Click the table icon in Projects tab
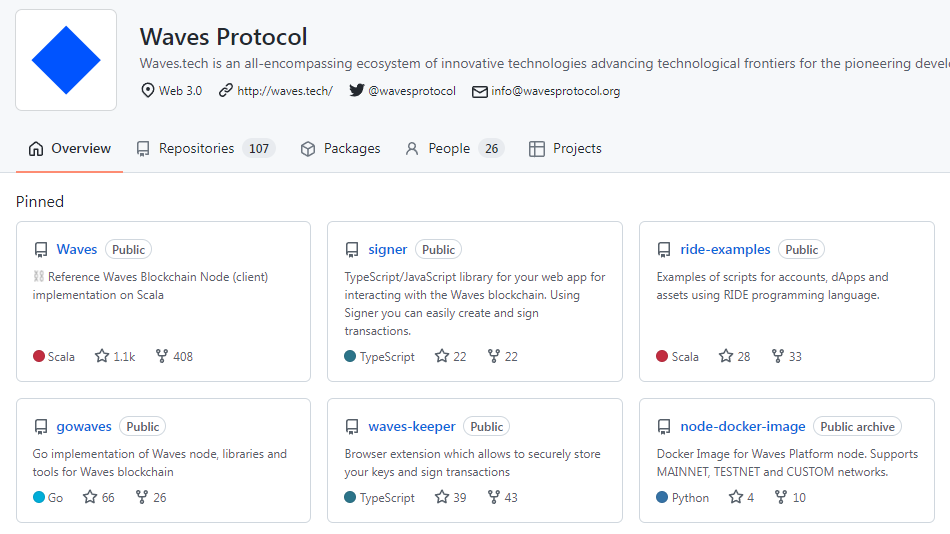The height and width of the screenshot is (534, 950). [x=537, y=149]
